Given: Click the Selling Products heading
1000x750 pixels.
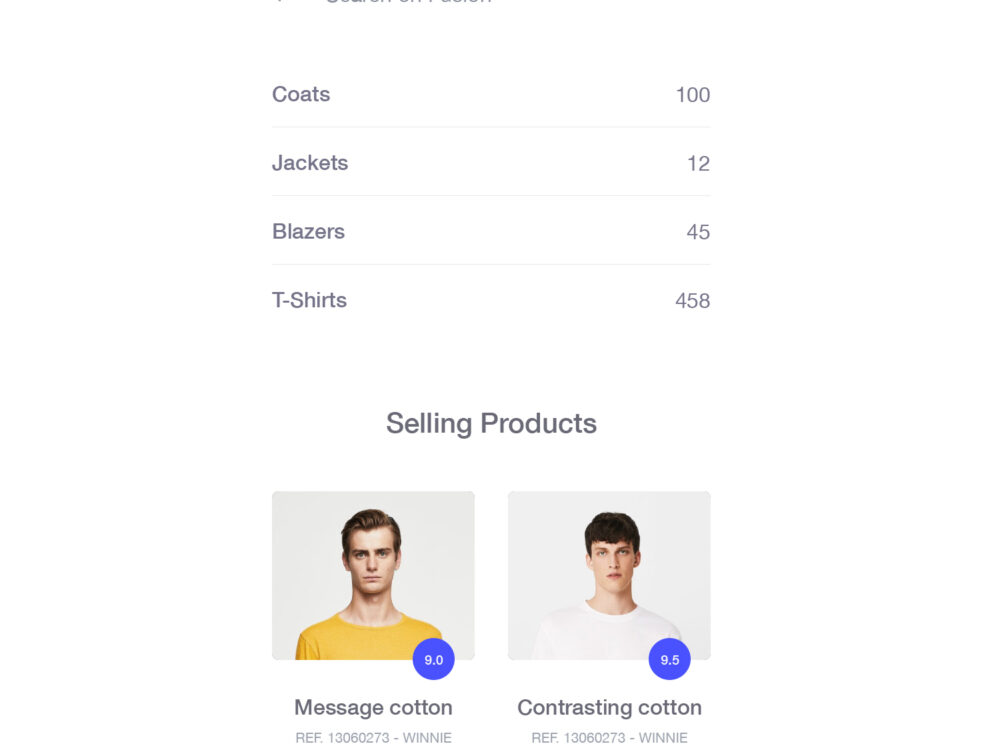Looking at the screenshot, I should [491, 423].
